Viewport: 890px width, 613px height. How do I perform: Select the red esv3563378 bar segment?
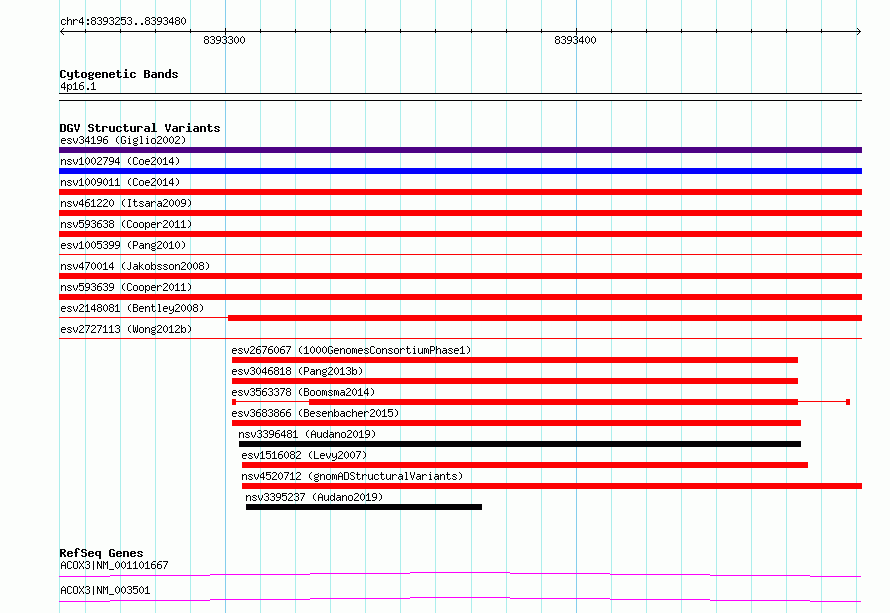(x=553, y=402)
